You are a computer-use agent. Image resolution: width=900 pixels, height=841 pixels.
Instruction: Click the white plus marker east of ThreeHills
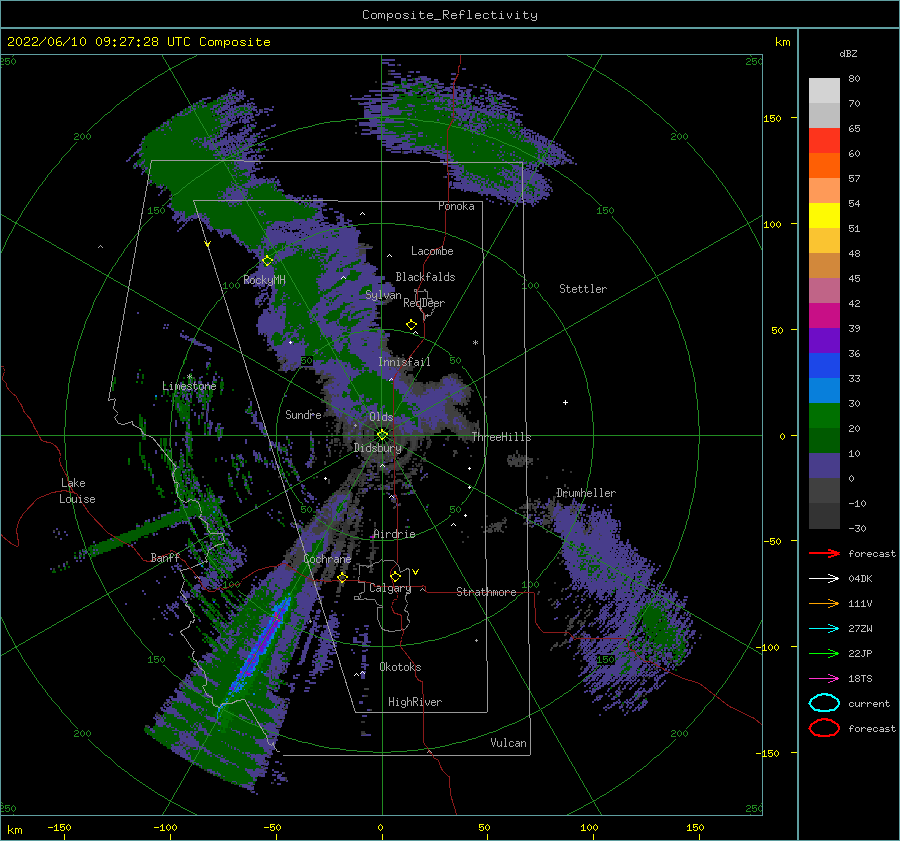(x=565, y=402)
